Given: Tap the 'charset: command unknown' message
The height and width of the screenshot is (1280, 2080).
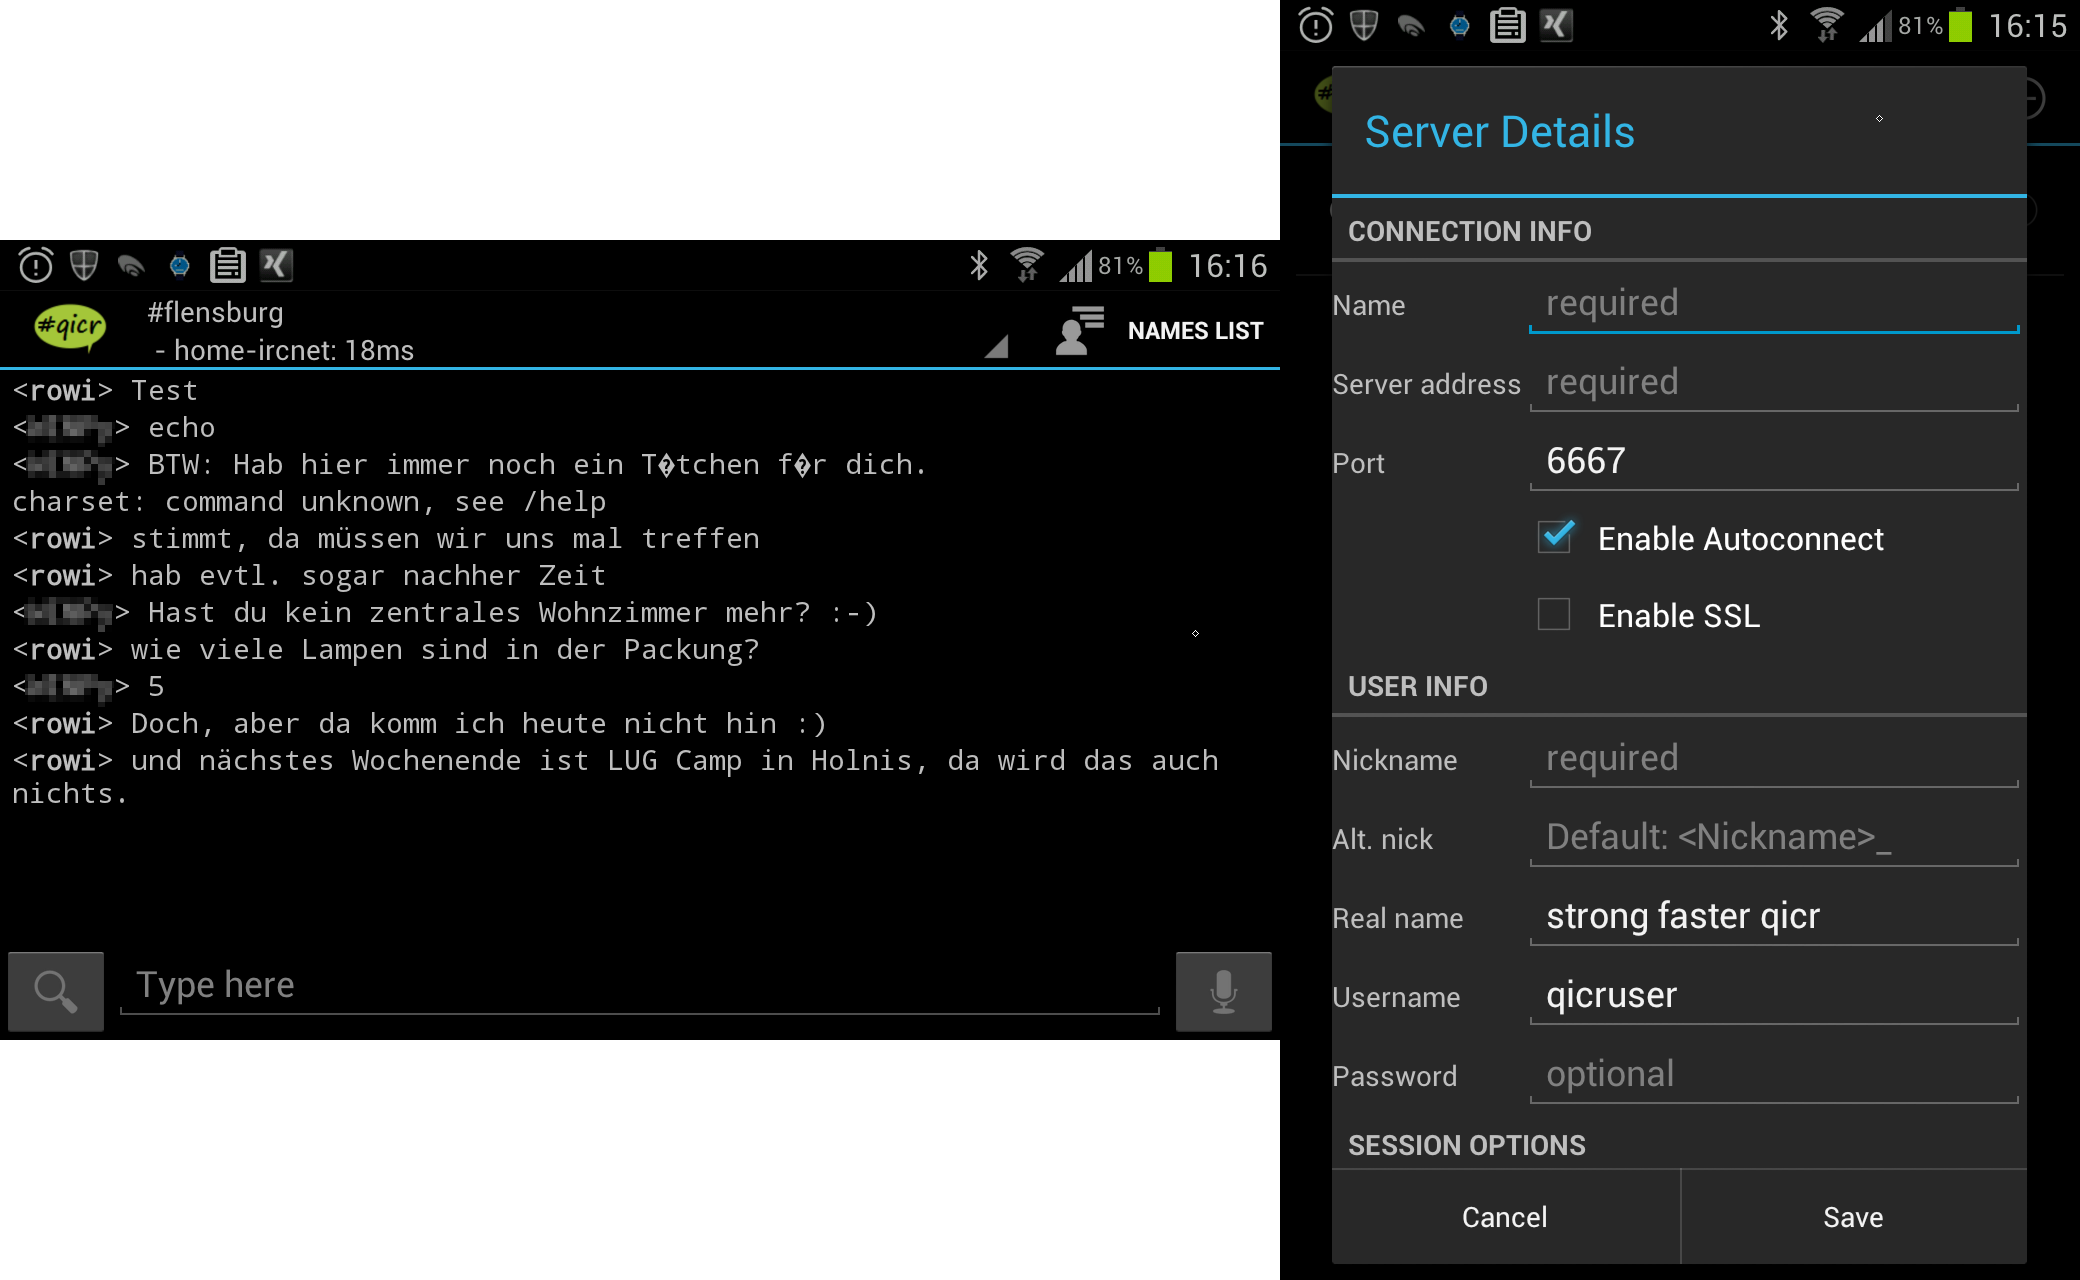Looking at the screenshot, I should [309, 502].
